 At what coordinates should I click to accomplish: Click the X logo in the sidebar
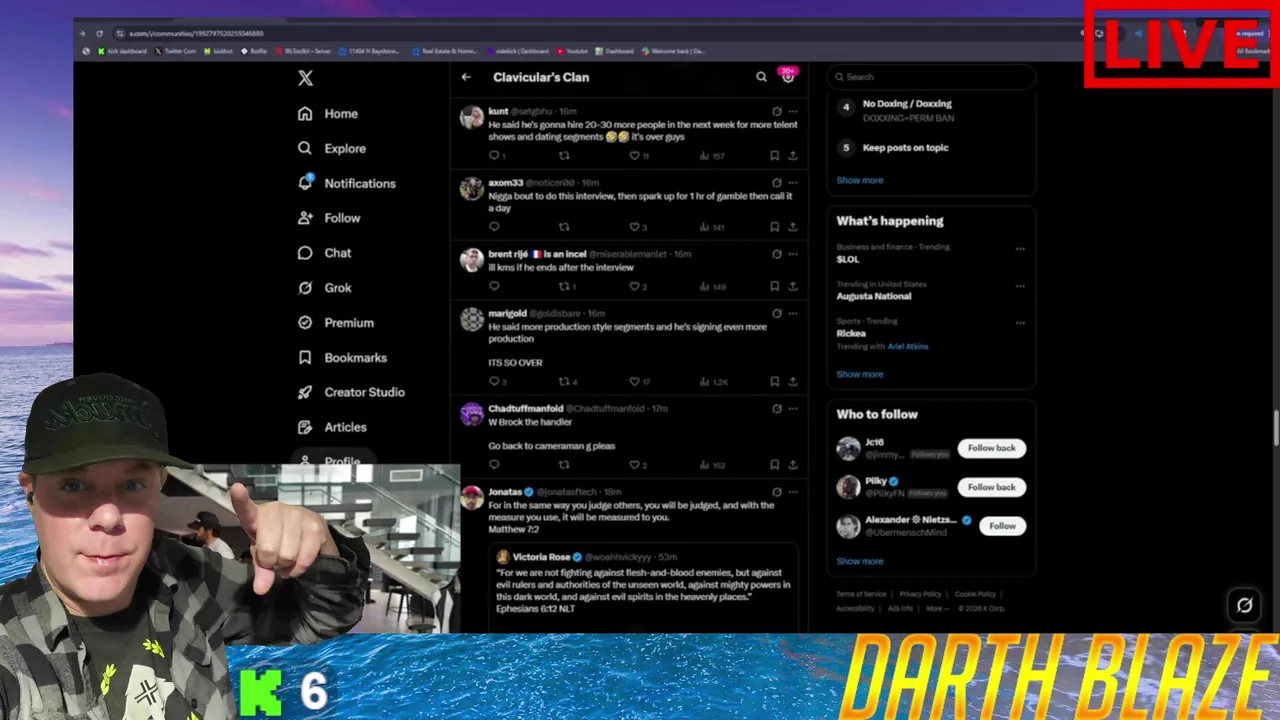pyautogui.click(x=305, y=77)
